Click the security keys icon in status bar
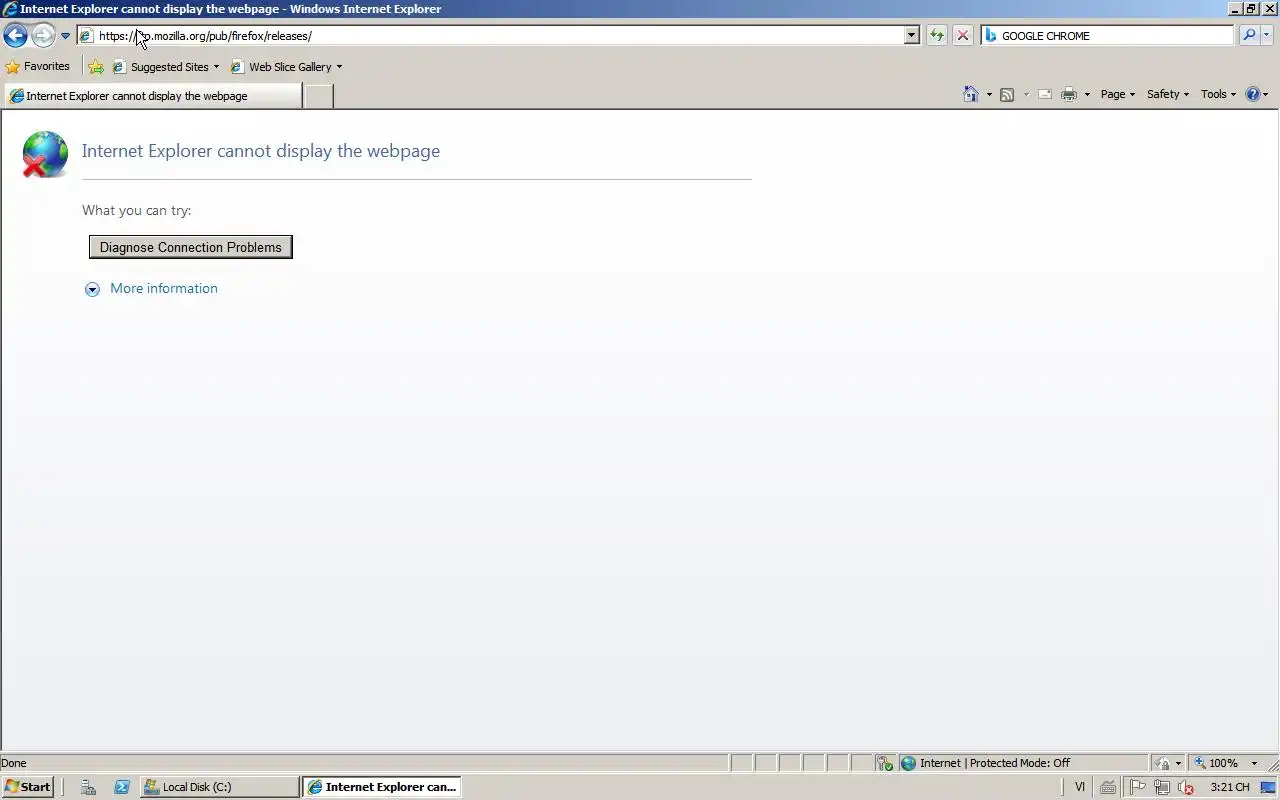Screen dimensions: 1280x800 885,763
